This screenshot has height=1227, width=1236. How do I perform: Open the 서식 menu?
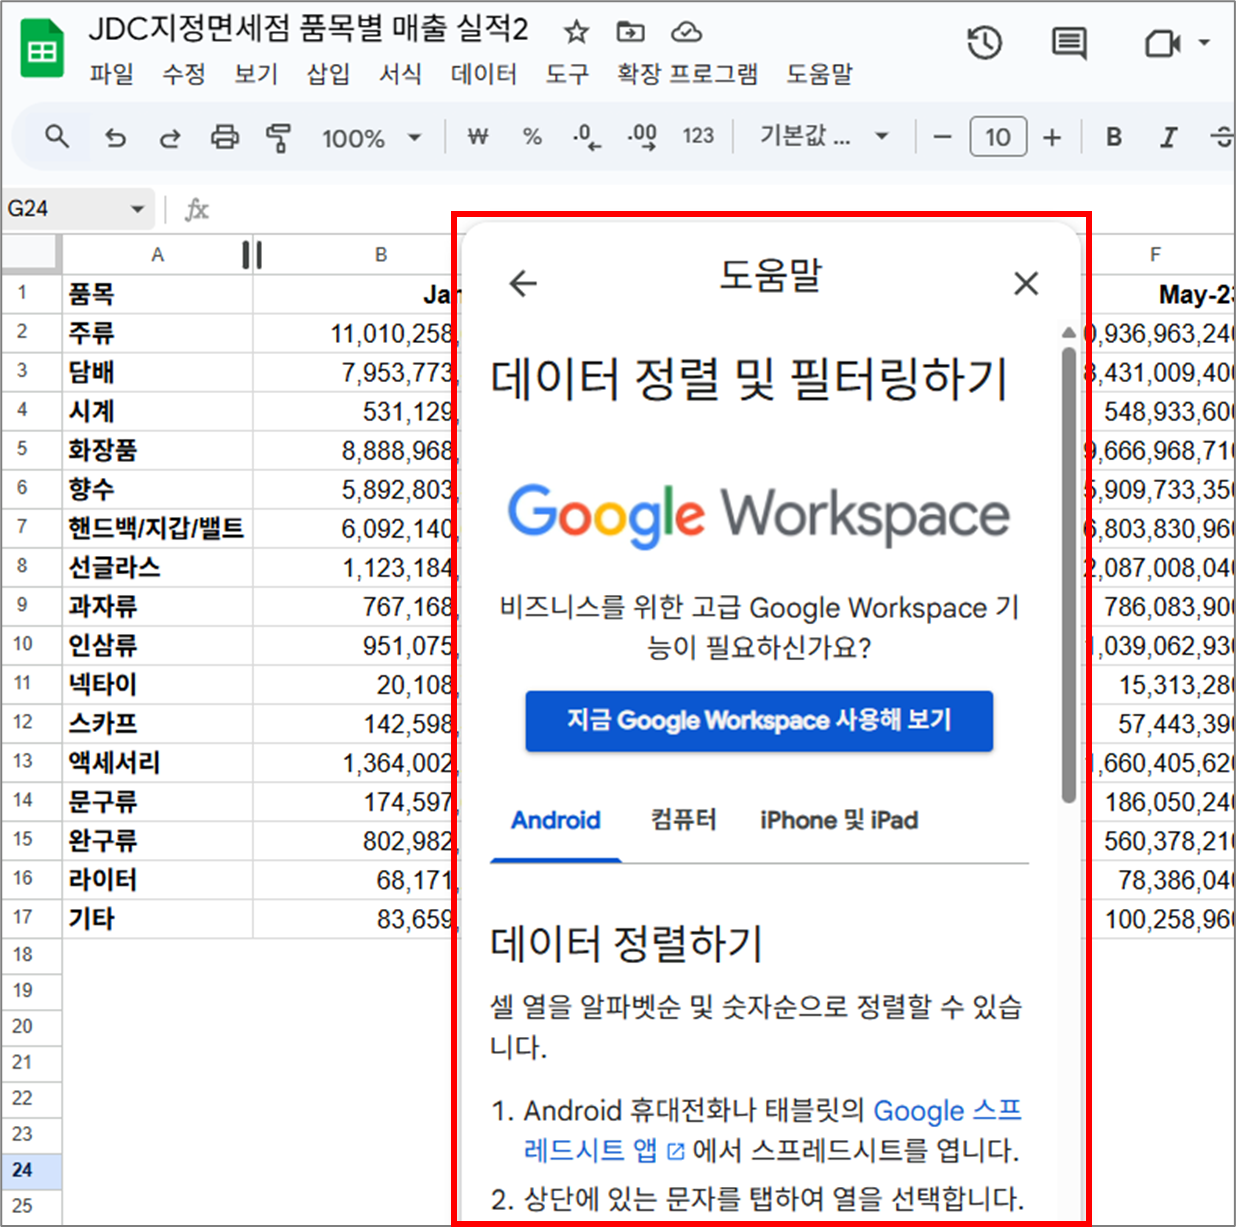pos(400,74)
